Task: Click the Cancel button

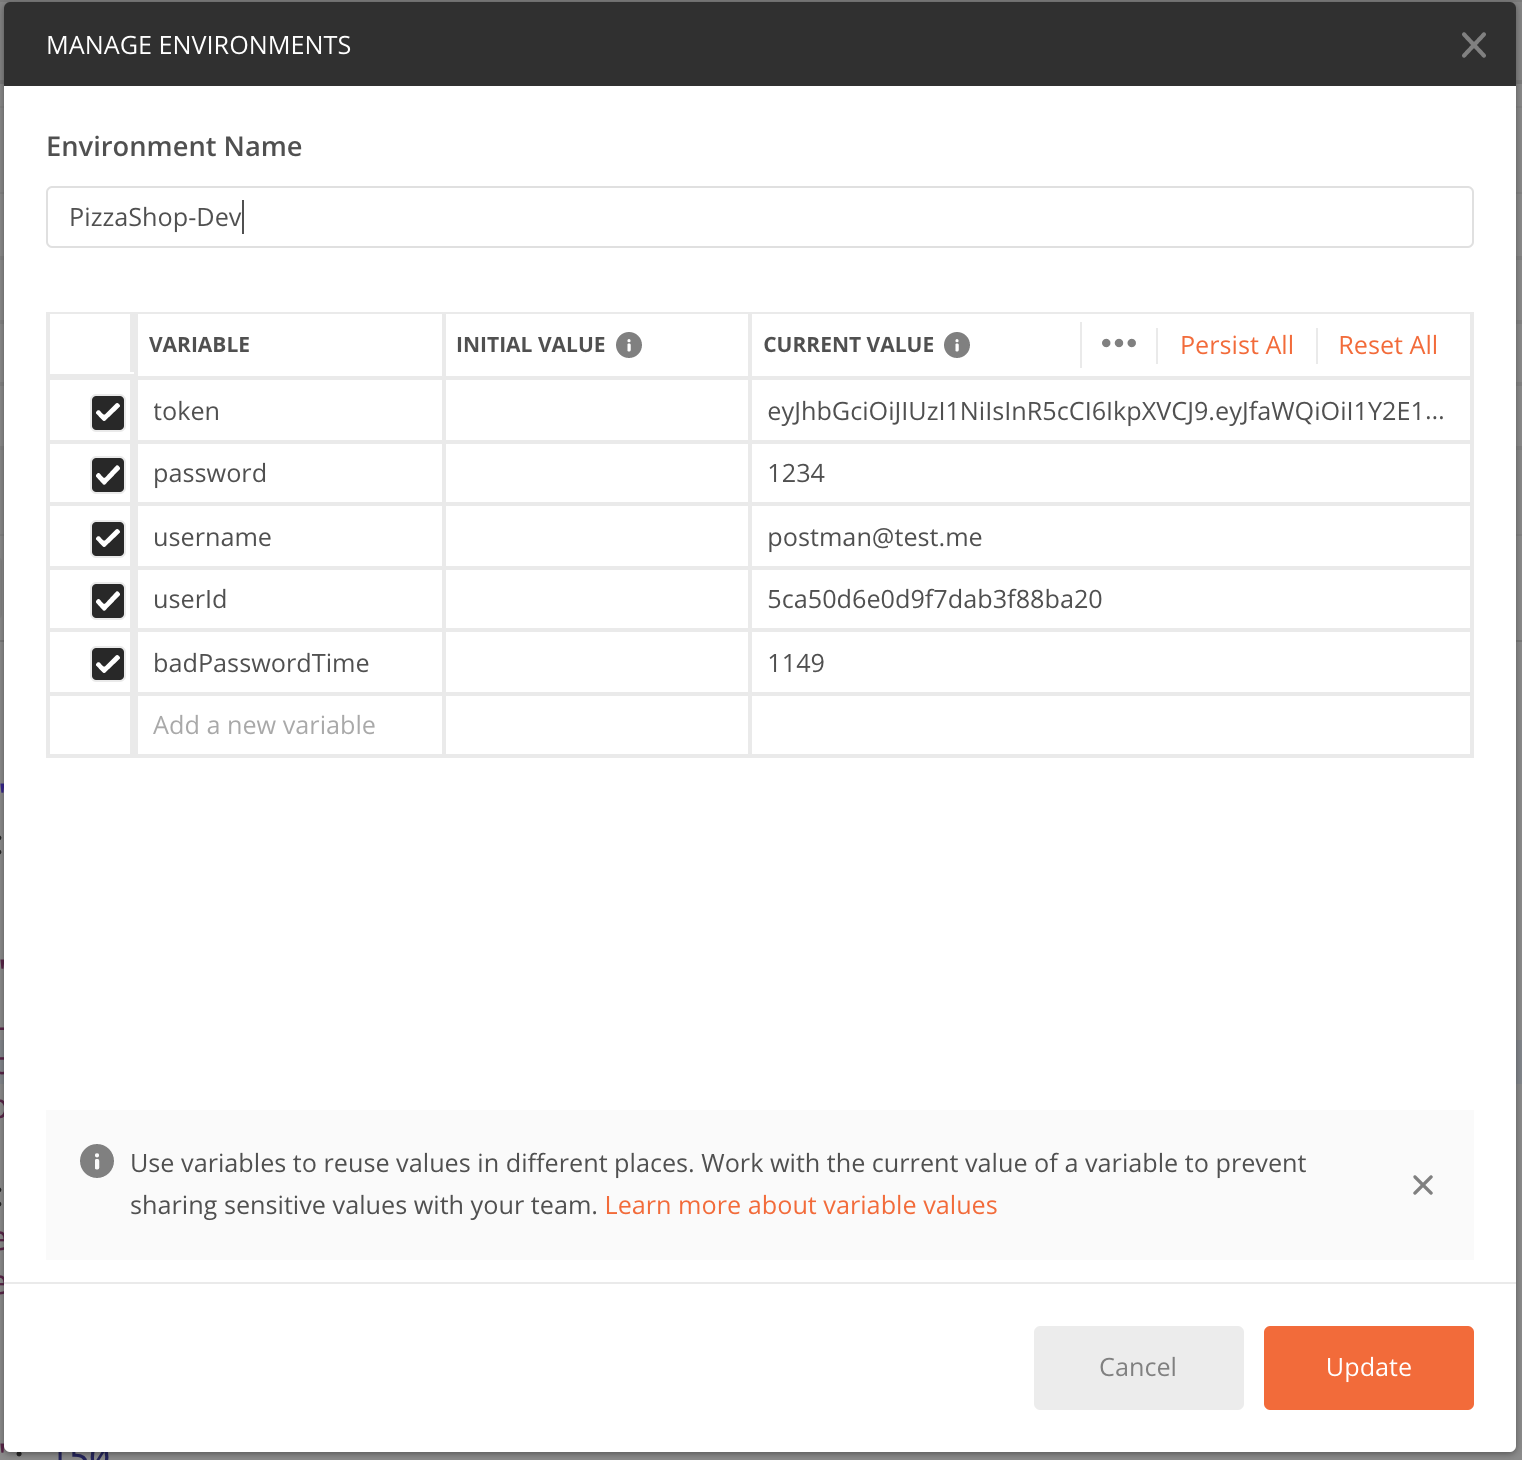Action: (1139, 1367)
